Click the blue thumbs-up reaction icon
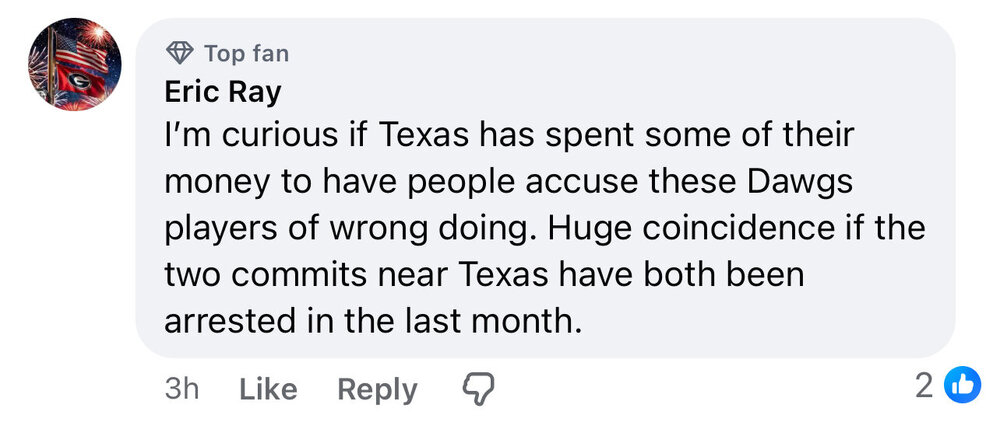 (962, 387)
